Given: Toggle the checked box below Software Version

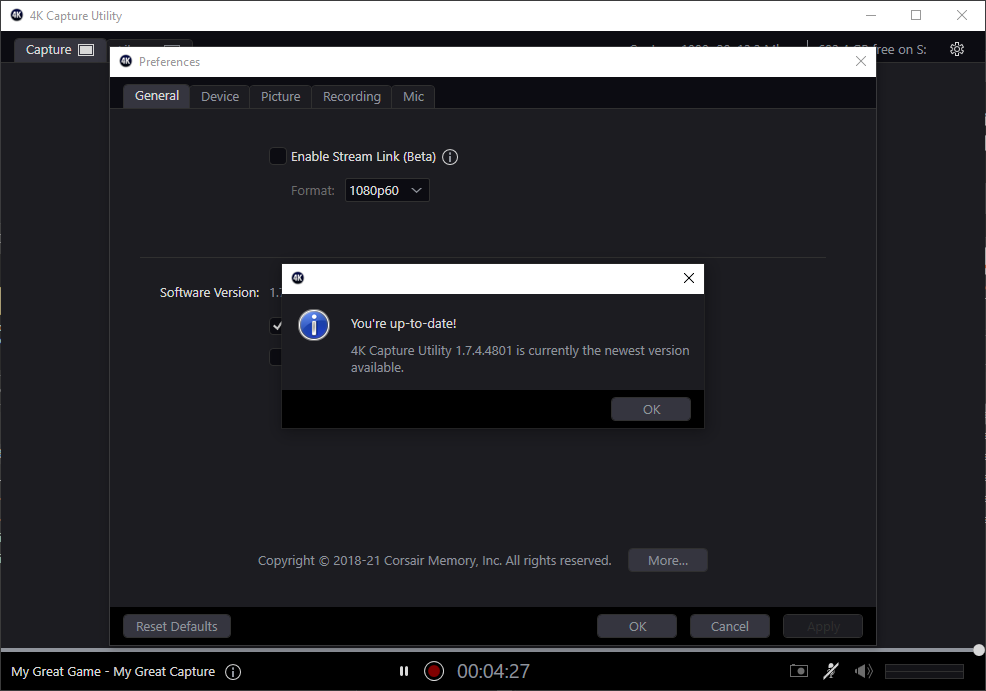Looking at the screenshot, I should [276, 326].
